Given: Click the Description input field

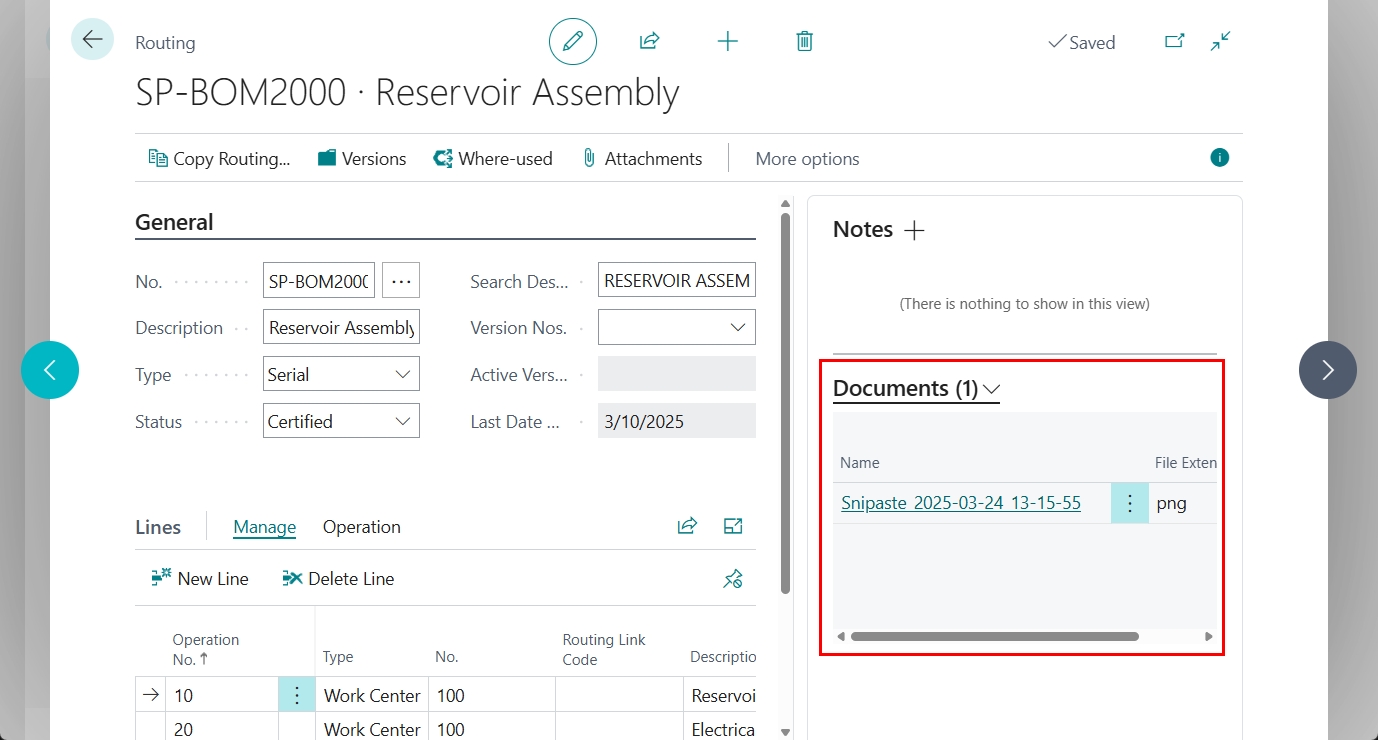Looking at the screenshot, I should tap(341, 328).
